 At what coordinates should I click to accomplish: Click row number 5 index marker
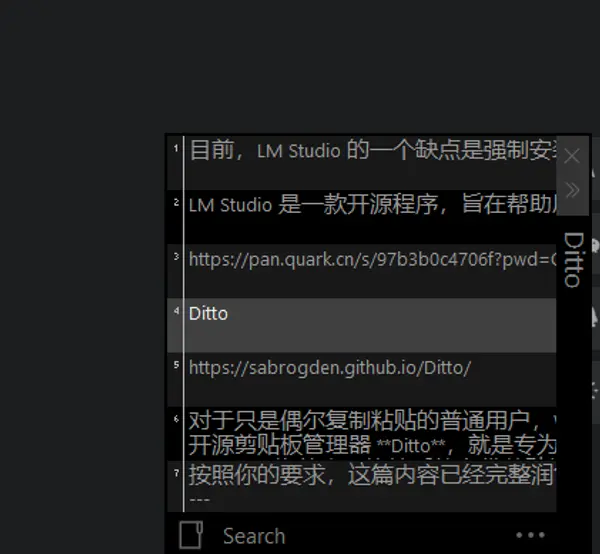[176, 365]
